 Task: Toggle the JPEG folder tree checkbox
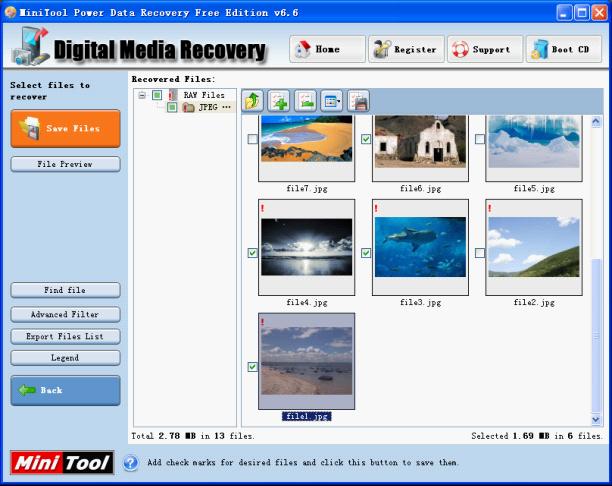pos(172,107)
